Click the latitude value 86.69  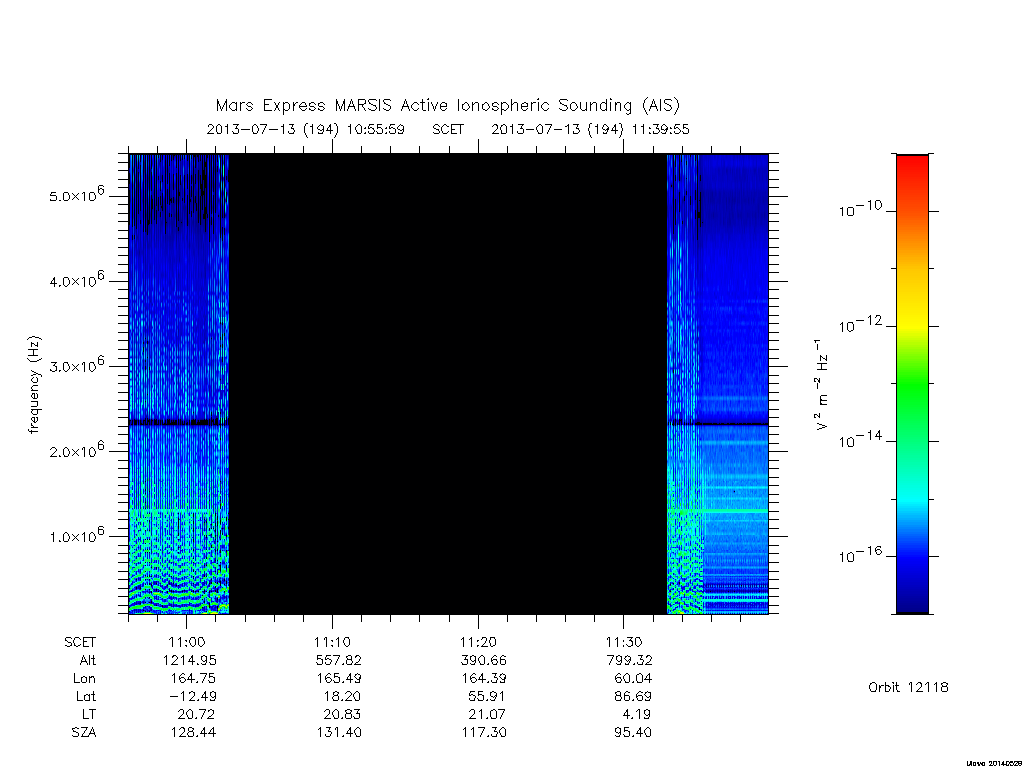tap(633, 696)
